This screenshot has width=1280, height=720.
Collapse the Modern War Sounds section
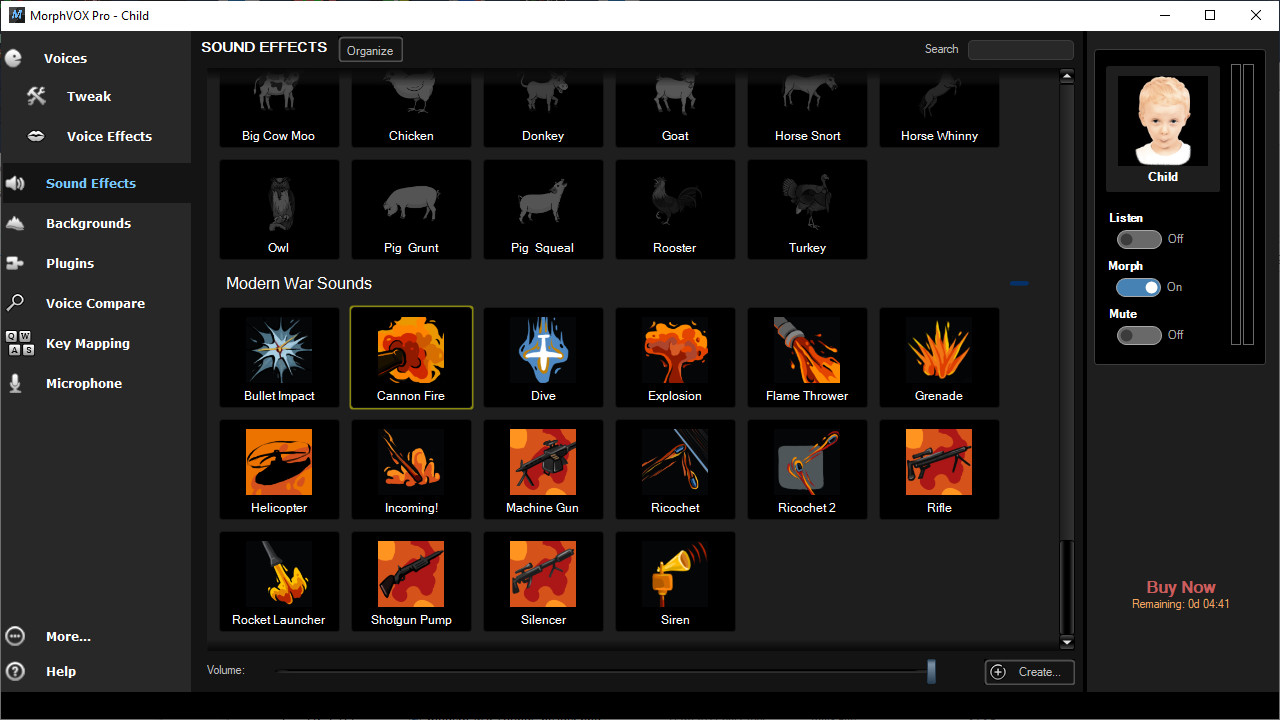coord(1019,284)
